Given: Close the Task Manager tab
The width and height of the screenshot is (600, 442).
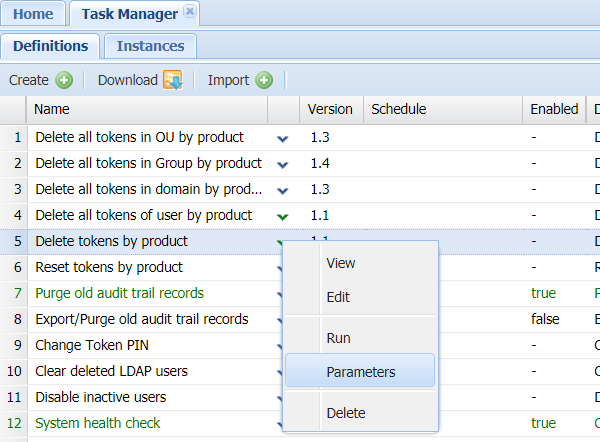Looking at the screenshot, I should point(190,13).
